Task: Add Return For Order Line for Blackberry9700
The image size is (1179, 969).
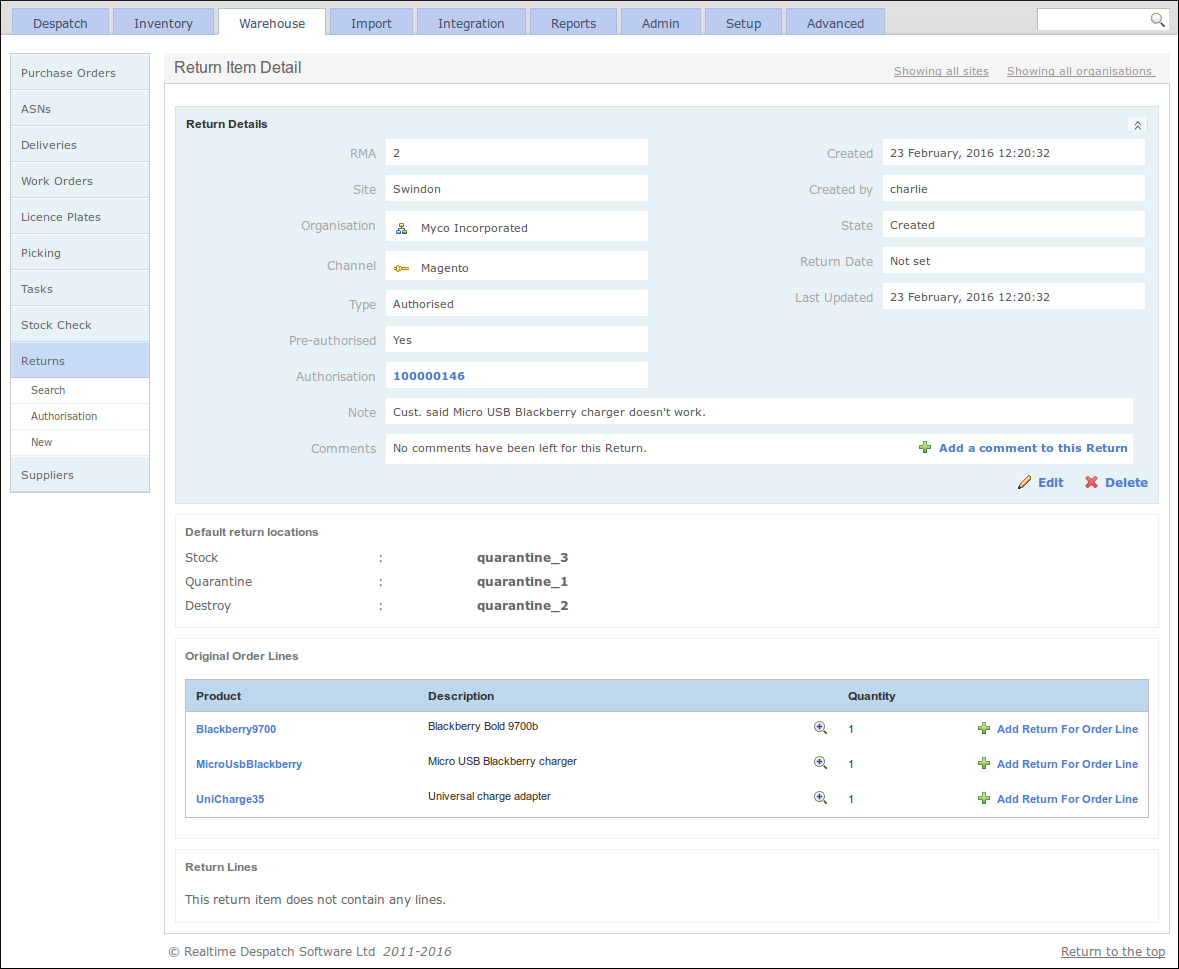Action: point(1067,729)
